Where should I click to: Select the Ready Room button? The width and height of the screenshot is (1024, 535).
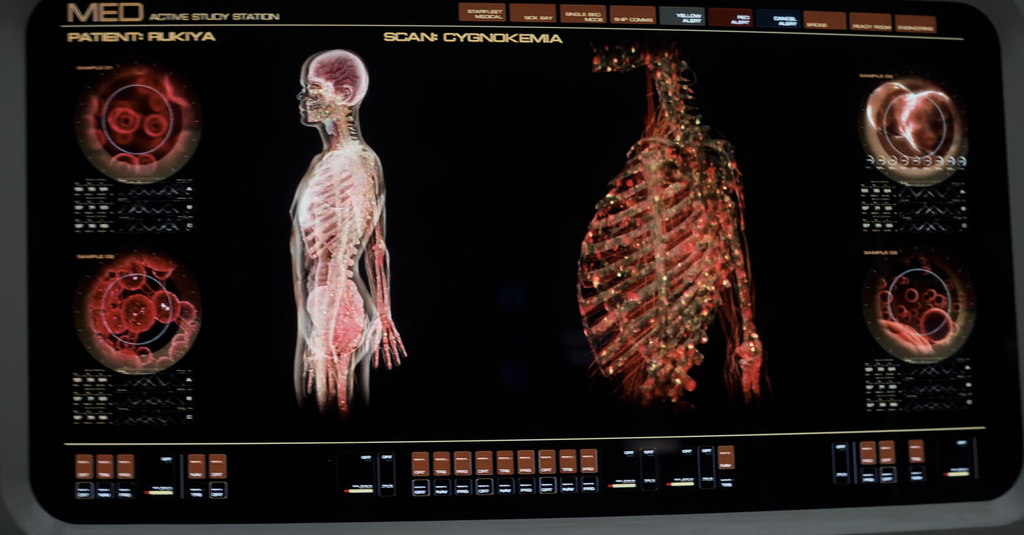[x=871, y=23]
